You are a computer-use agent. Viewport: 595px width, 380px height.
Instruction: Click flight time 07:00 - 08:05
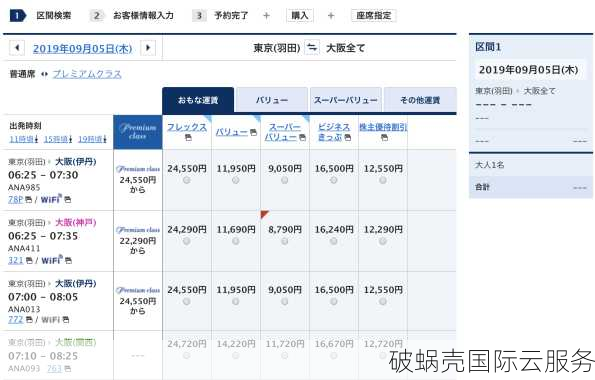pyautogui.click(x=43, y=297)
